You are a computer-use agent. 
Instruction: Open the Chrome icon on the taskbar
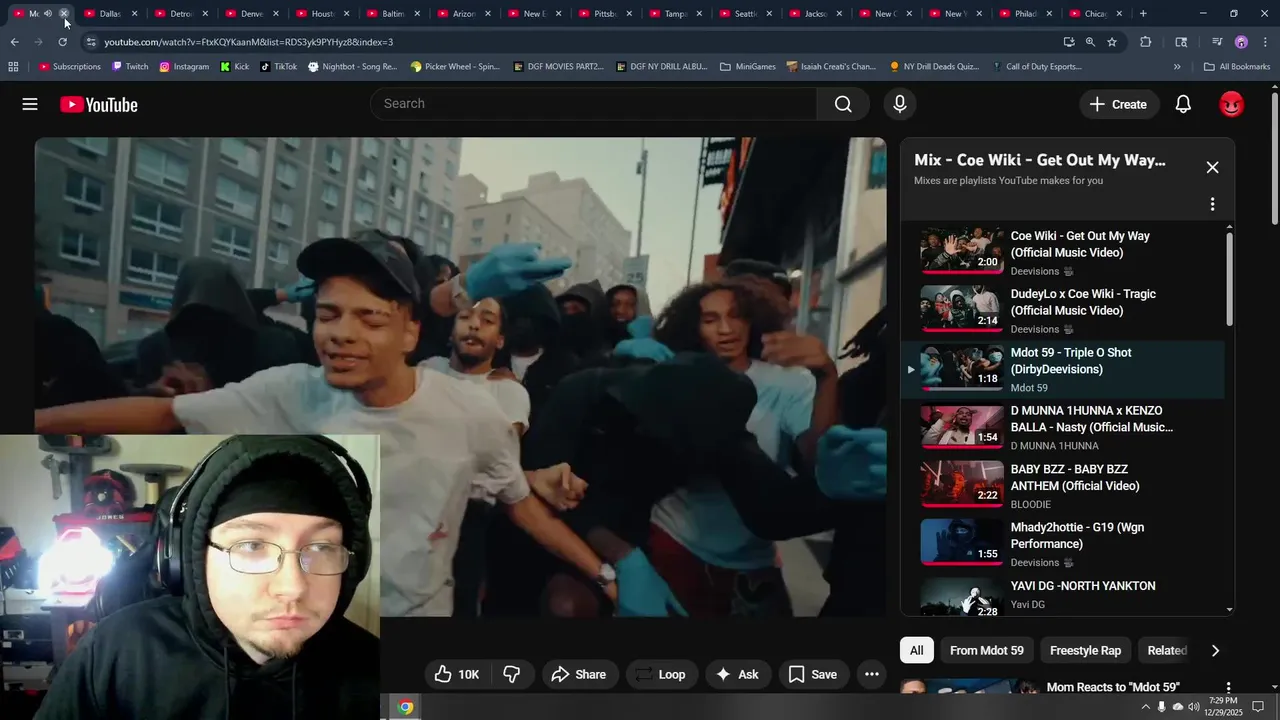[405, 707]
